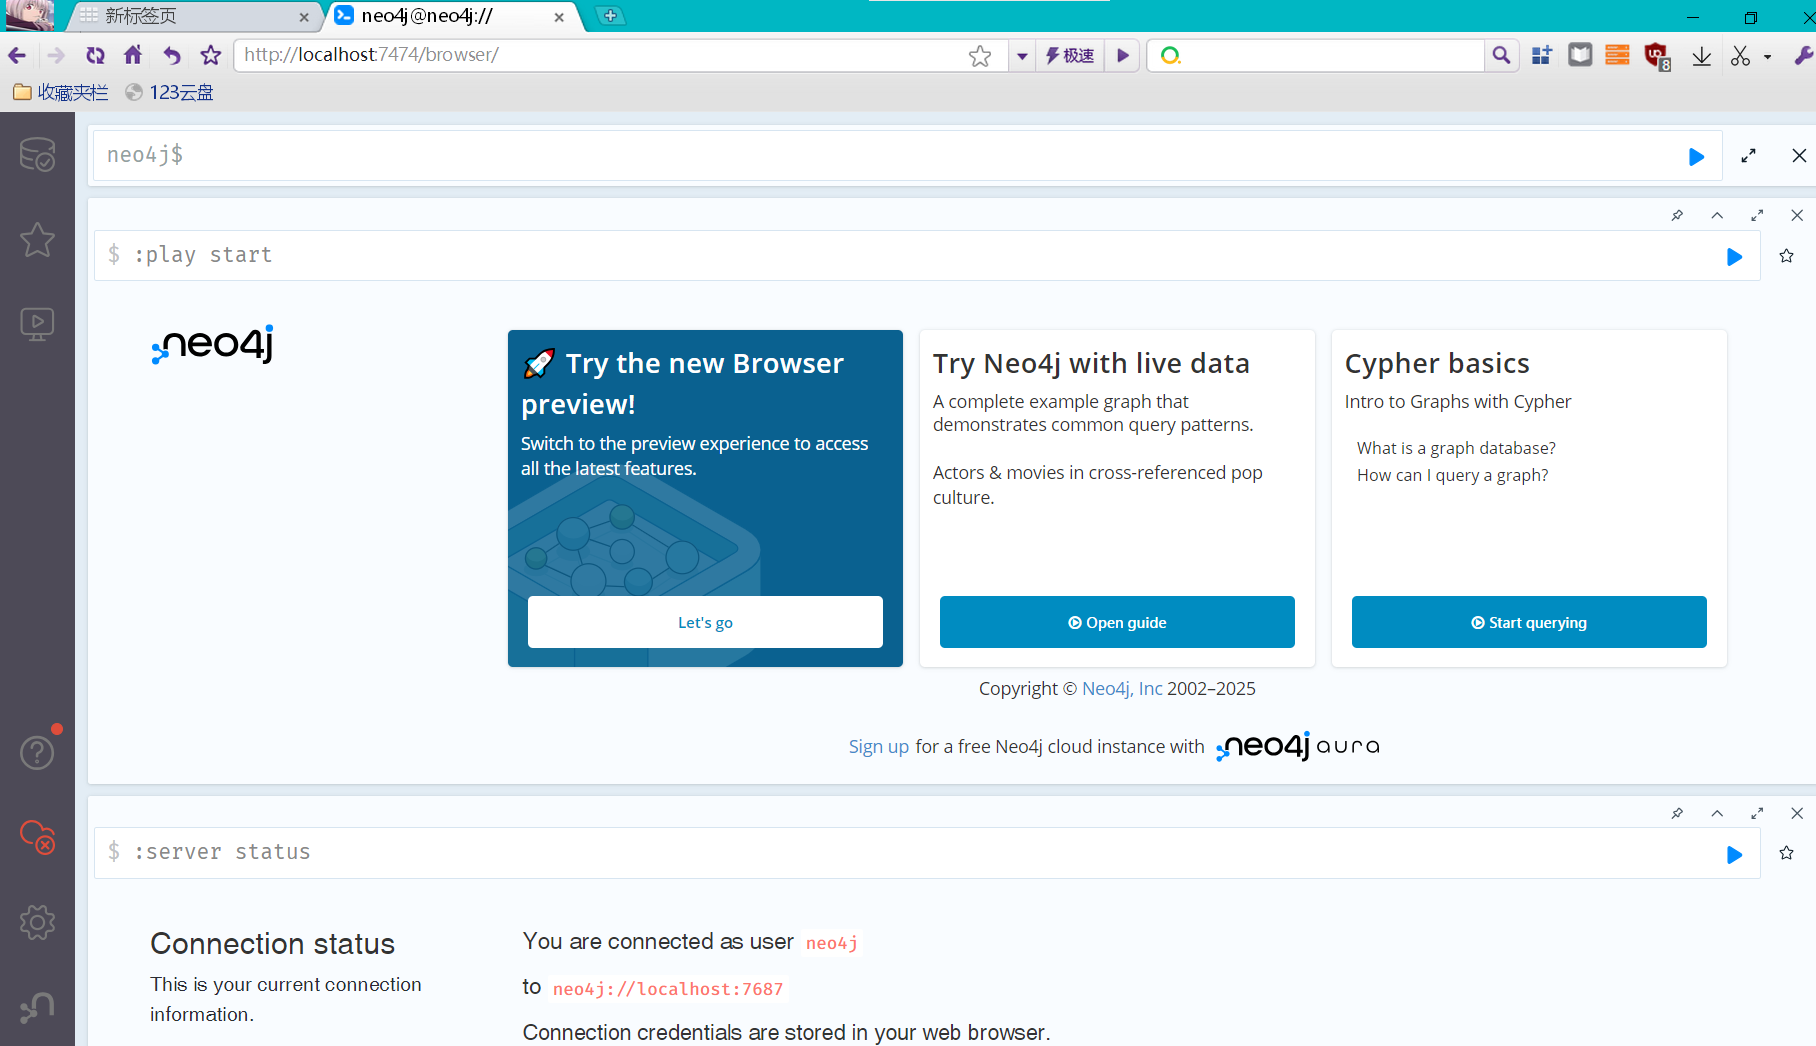Open the About Neo4j sidebar icon
The width and height of the screenshot is (1816, 1046).
tap(37, 1007)
